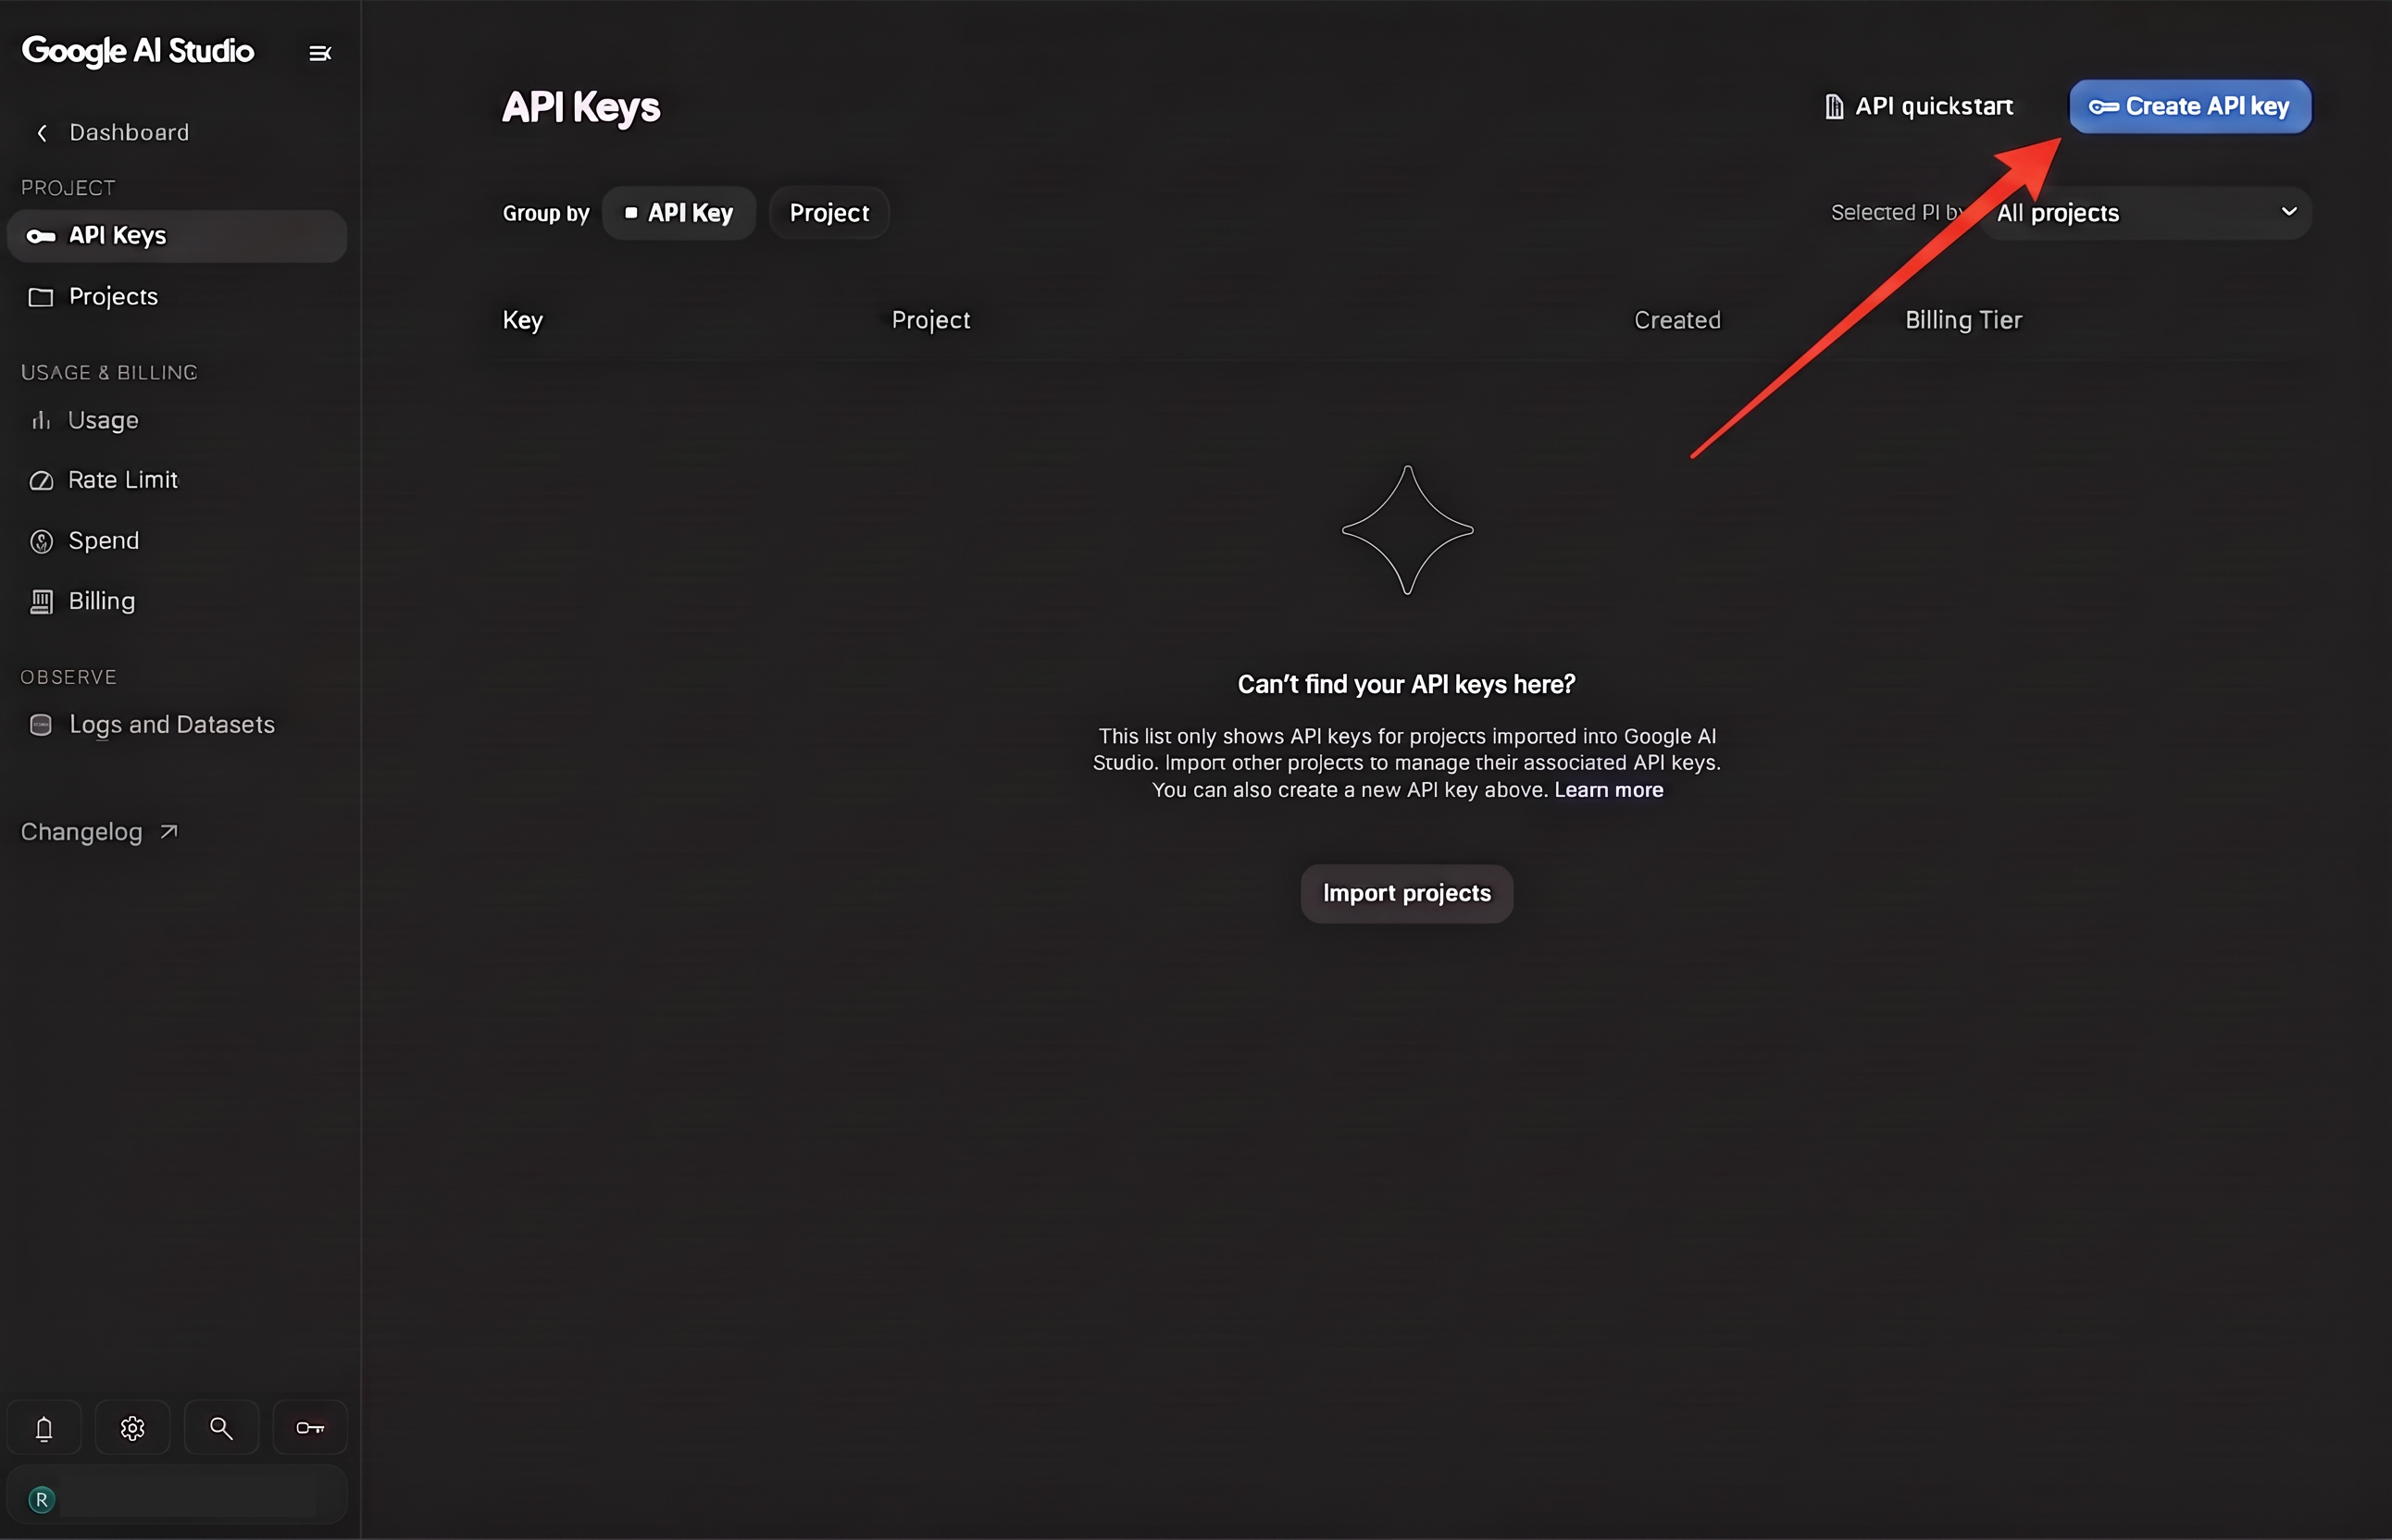Screen dimensions: 2392x1540
Task: Click the Billing receipt icon
Action: (x=41, y=601)
